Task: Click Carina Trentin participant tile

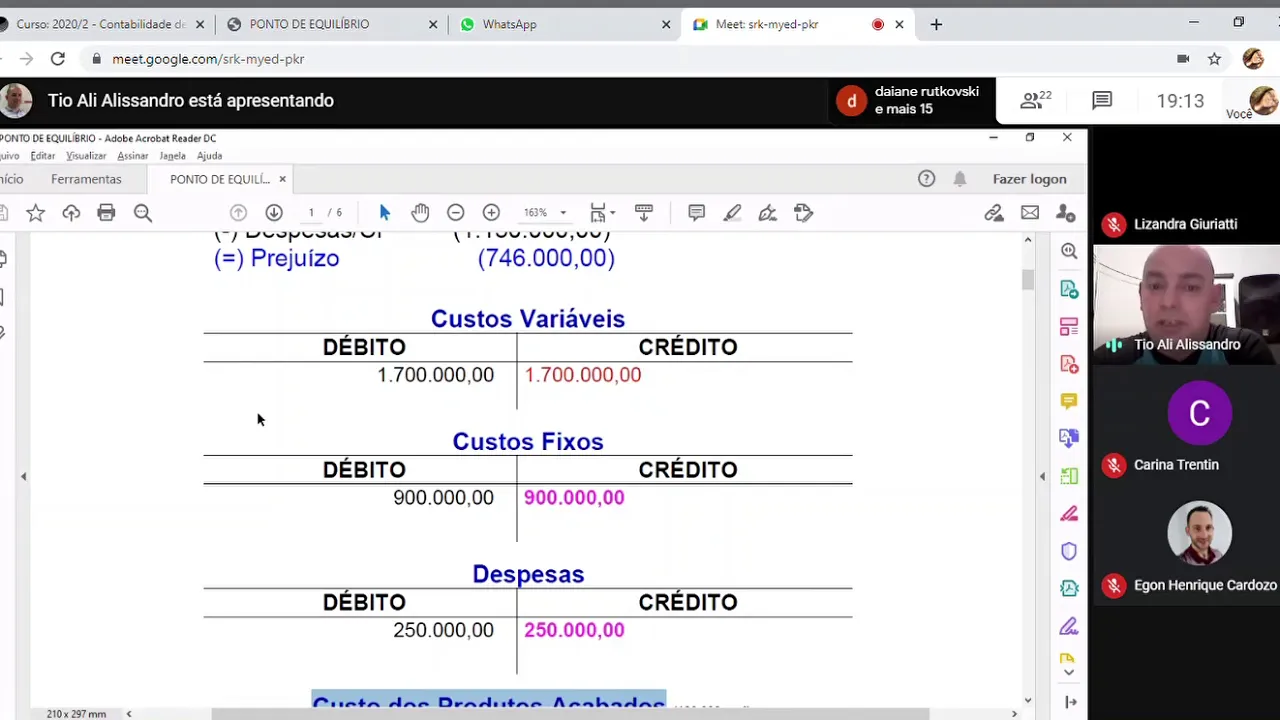Action: coord(1186,425)
